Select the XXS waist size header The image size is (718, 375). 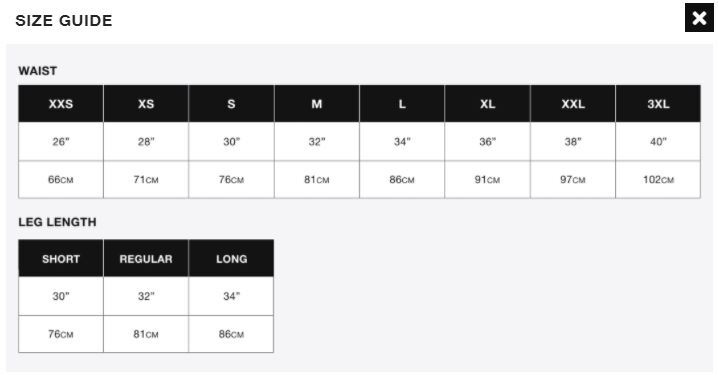coord(61,103)
